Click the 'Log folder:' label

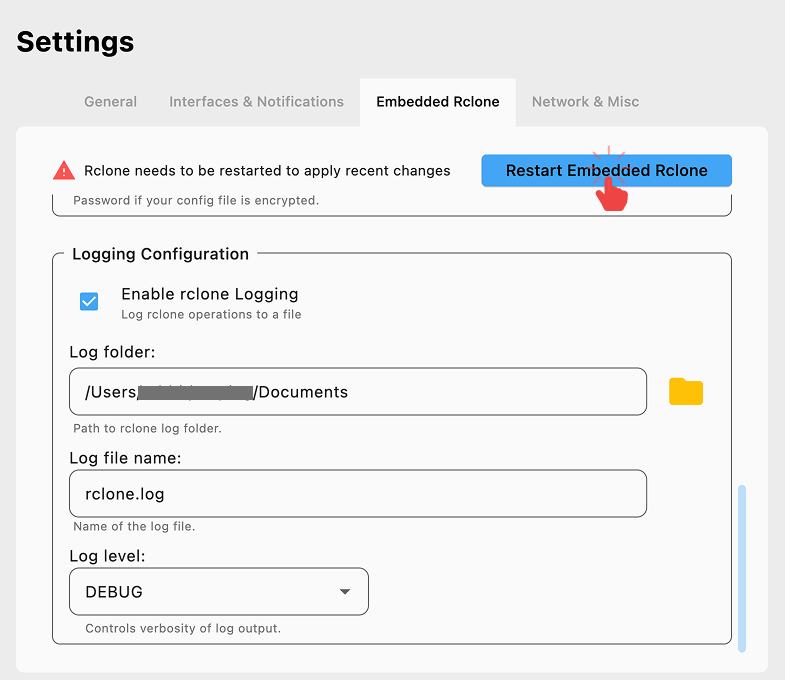click(113, 352)
